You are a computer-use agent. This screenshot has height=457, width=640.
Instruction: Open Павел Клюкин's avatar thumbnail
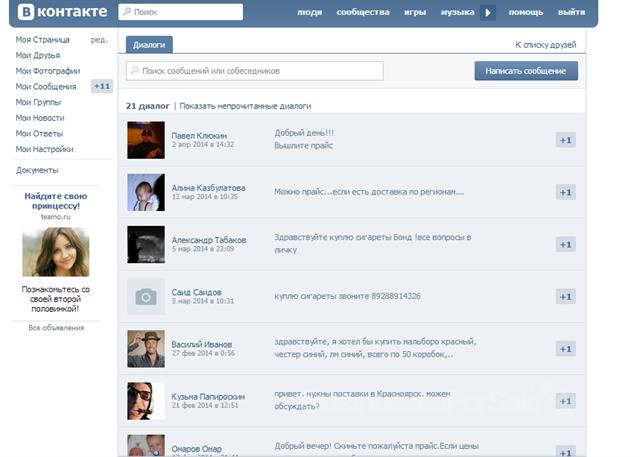click(146, 140)
